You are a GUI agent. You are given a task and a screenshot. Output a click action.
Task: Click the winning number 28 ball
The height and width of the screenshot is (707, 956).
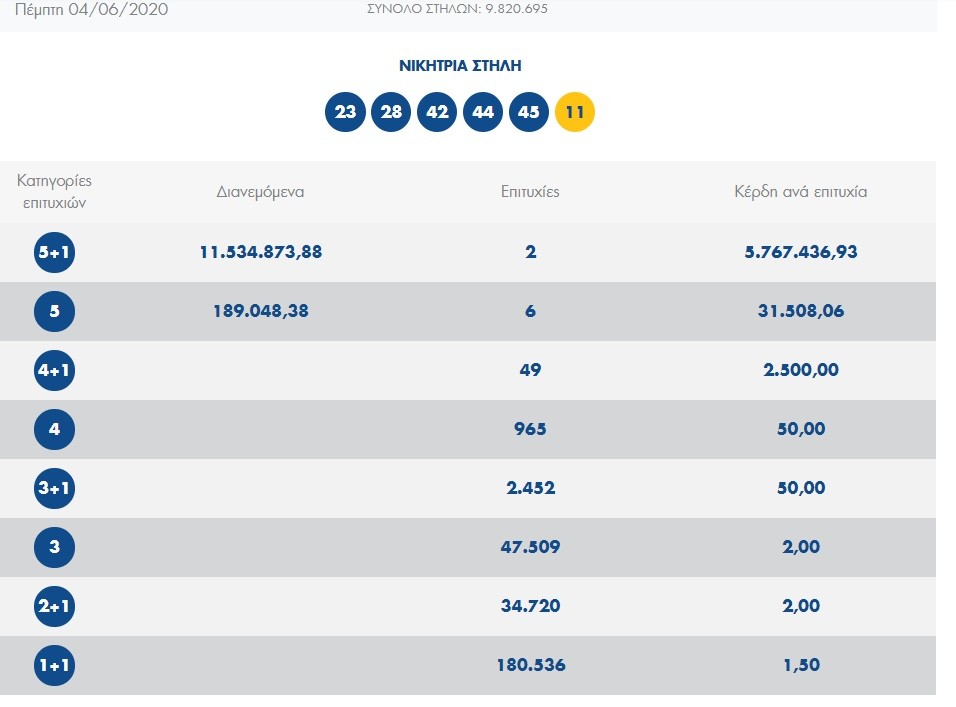coord(391,112)
